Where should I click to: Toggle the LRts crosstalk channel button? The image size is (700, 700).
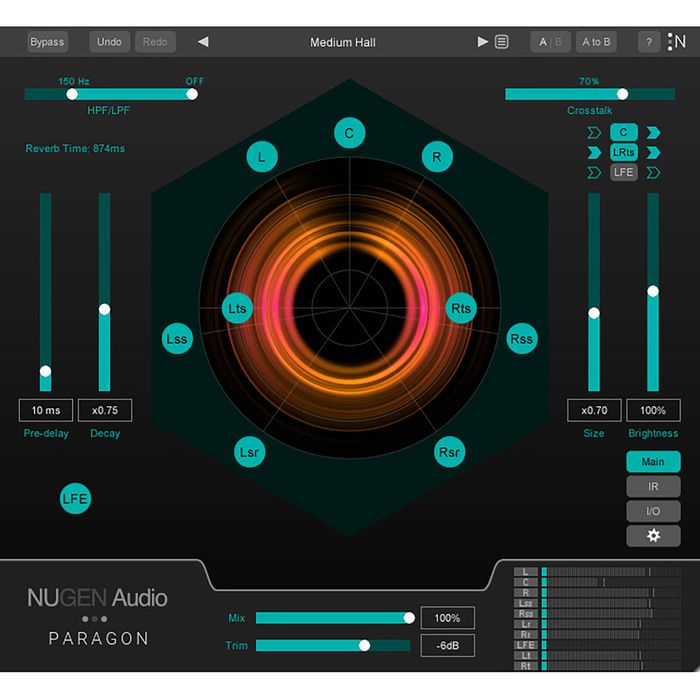(x=624, y=152)
